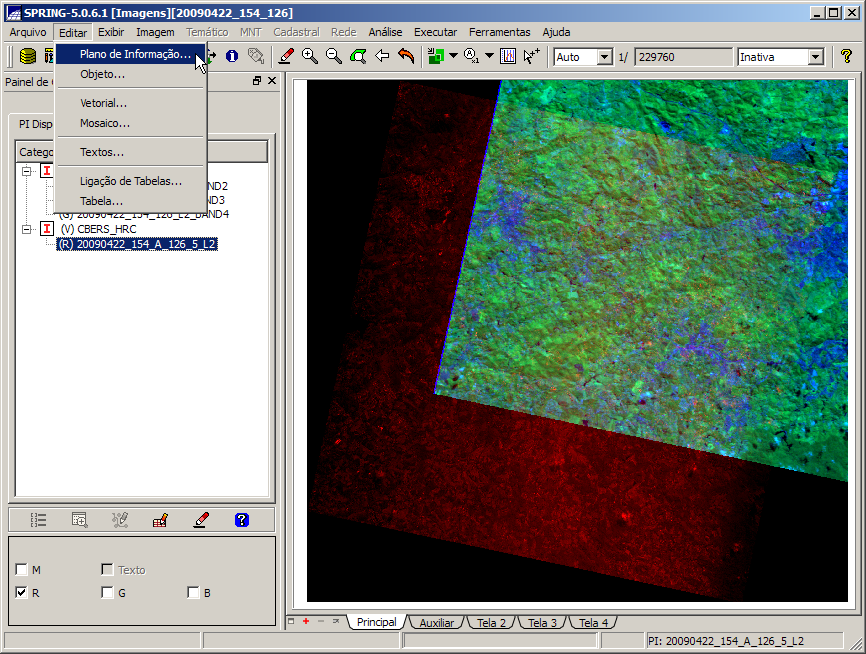This screenshot has width=866, height=654.
Task: Collapse the CBERS_HRC category tree node
Action: click(27, 229)
